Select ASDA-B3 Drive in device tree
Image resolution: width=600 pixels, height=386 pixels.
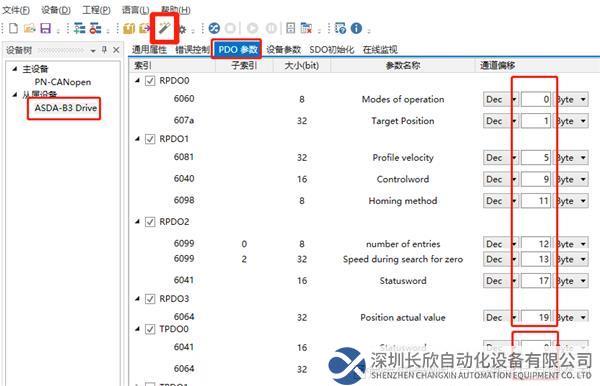tap(65, 108)
